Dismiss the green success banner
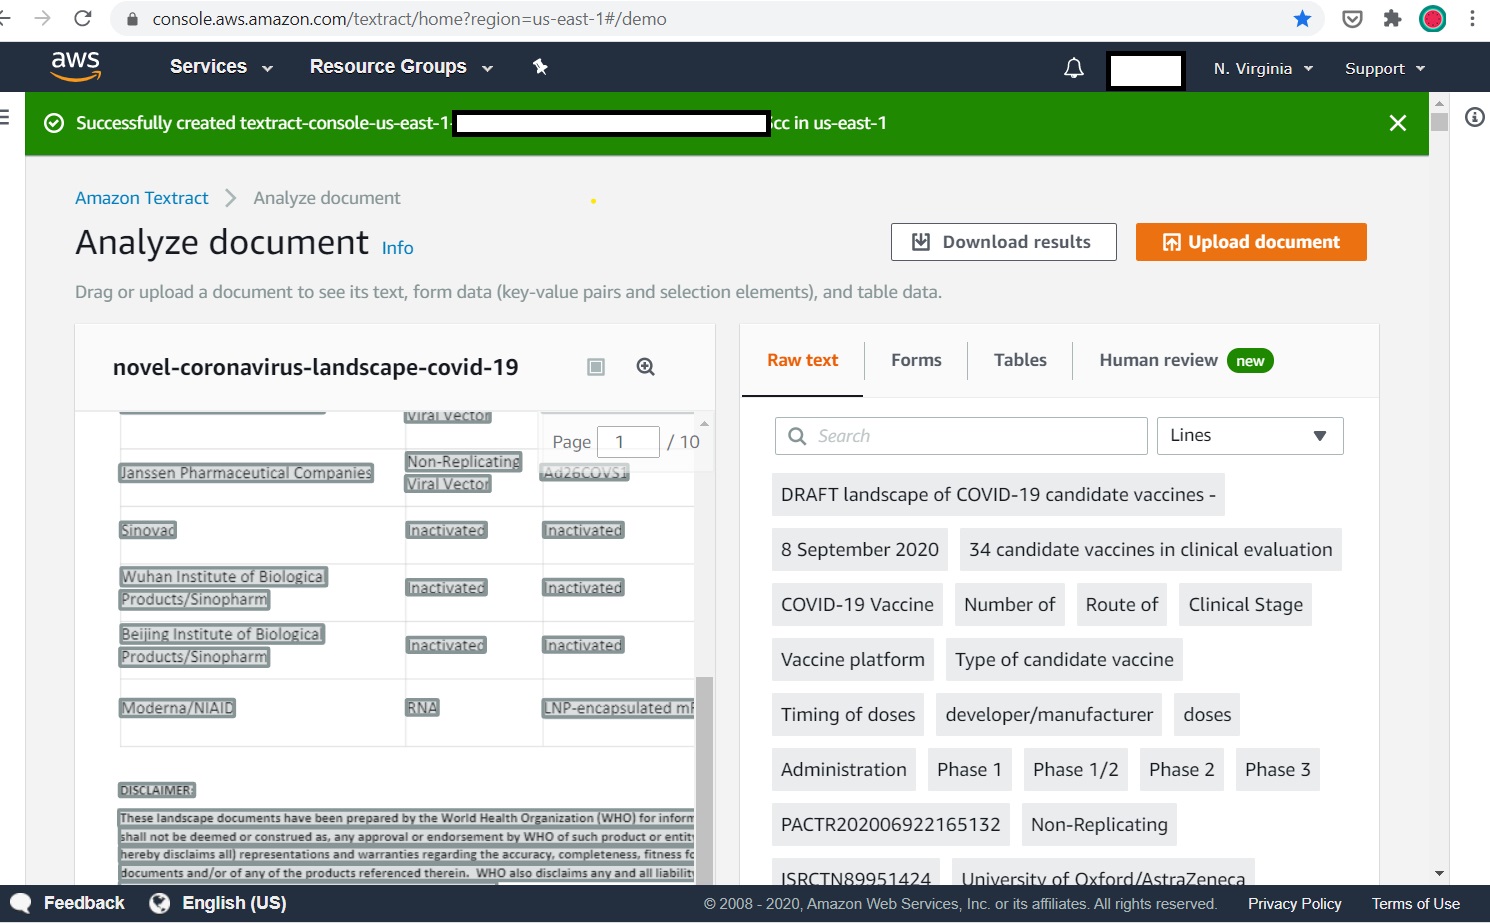Image resolution: width=1490 pixels, height=923 pixels. [1397, 123]
